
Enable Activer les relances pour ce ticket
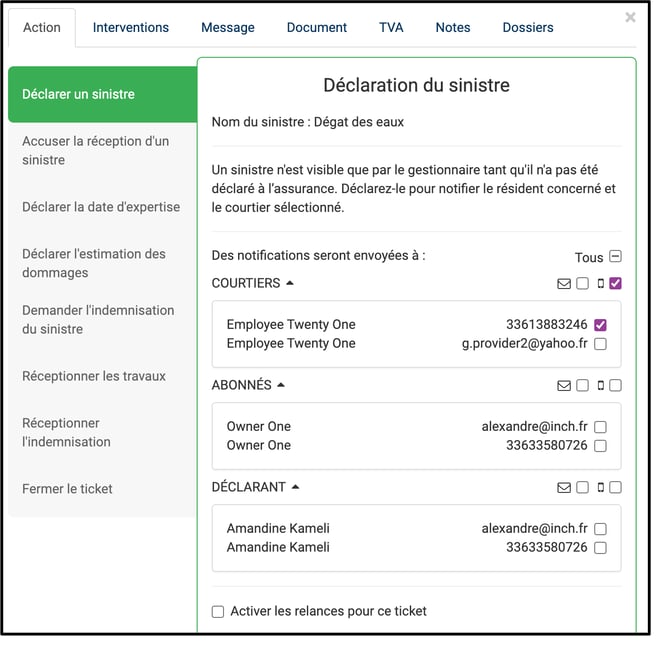[218, 612]
